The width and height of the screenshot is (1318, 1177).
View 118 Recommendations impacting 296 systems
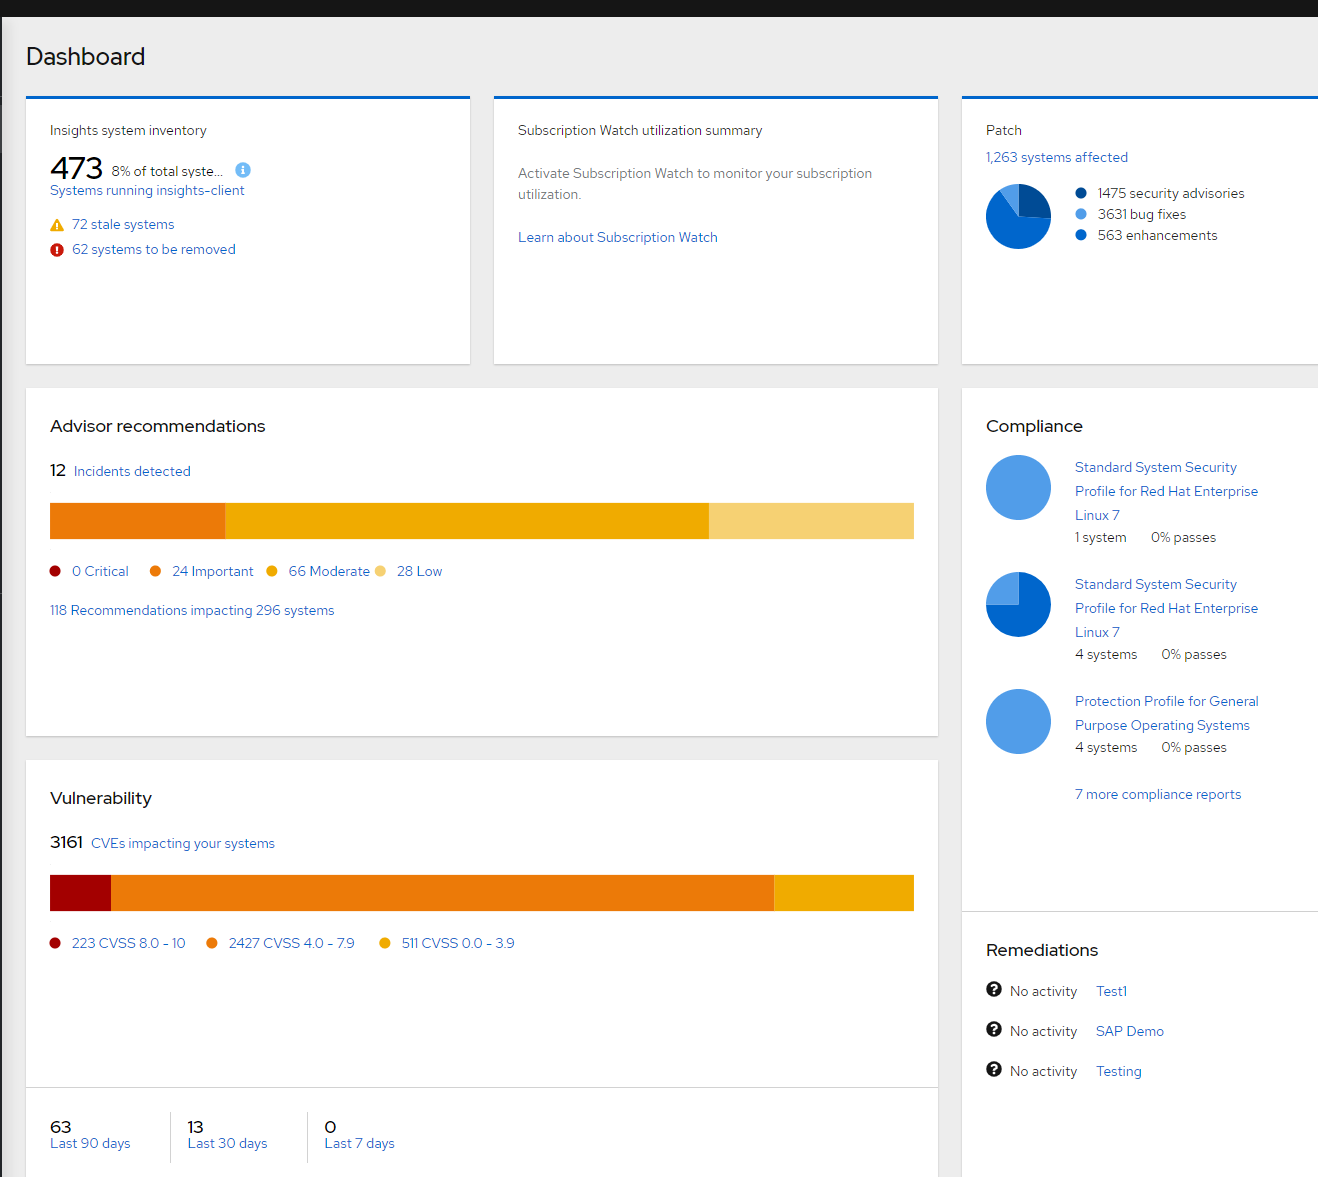(192, 610)
